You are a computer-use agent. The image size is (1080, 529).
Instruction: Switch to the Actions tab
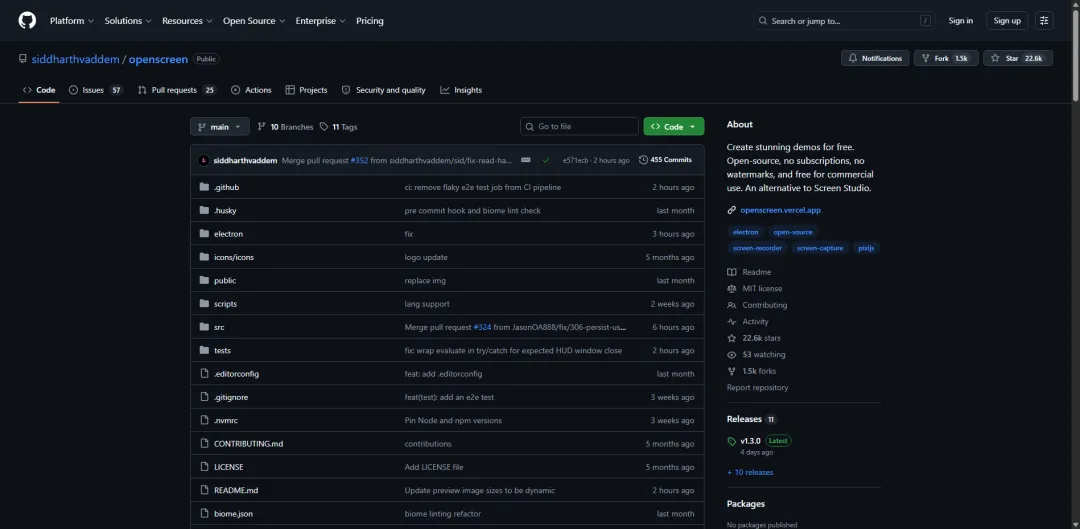(x=251, y=90)
